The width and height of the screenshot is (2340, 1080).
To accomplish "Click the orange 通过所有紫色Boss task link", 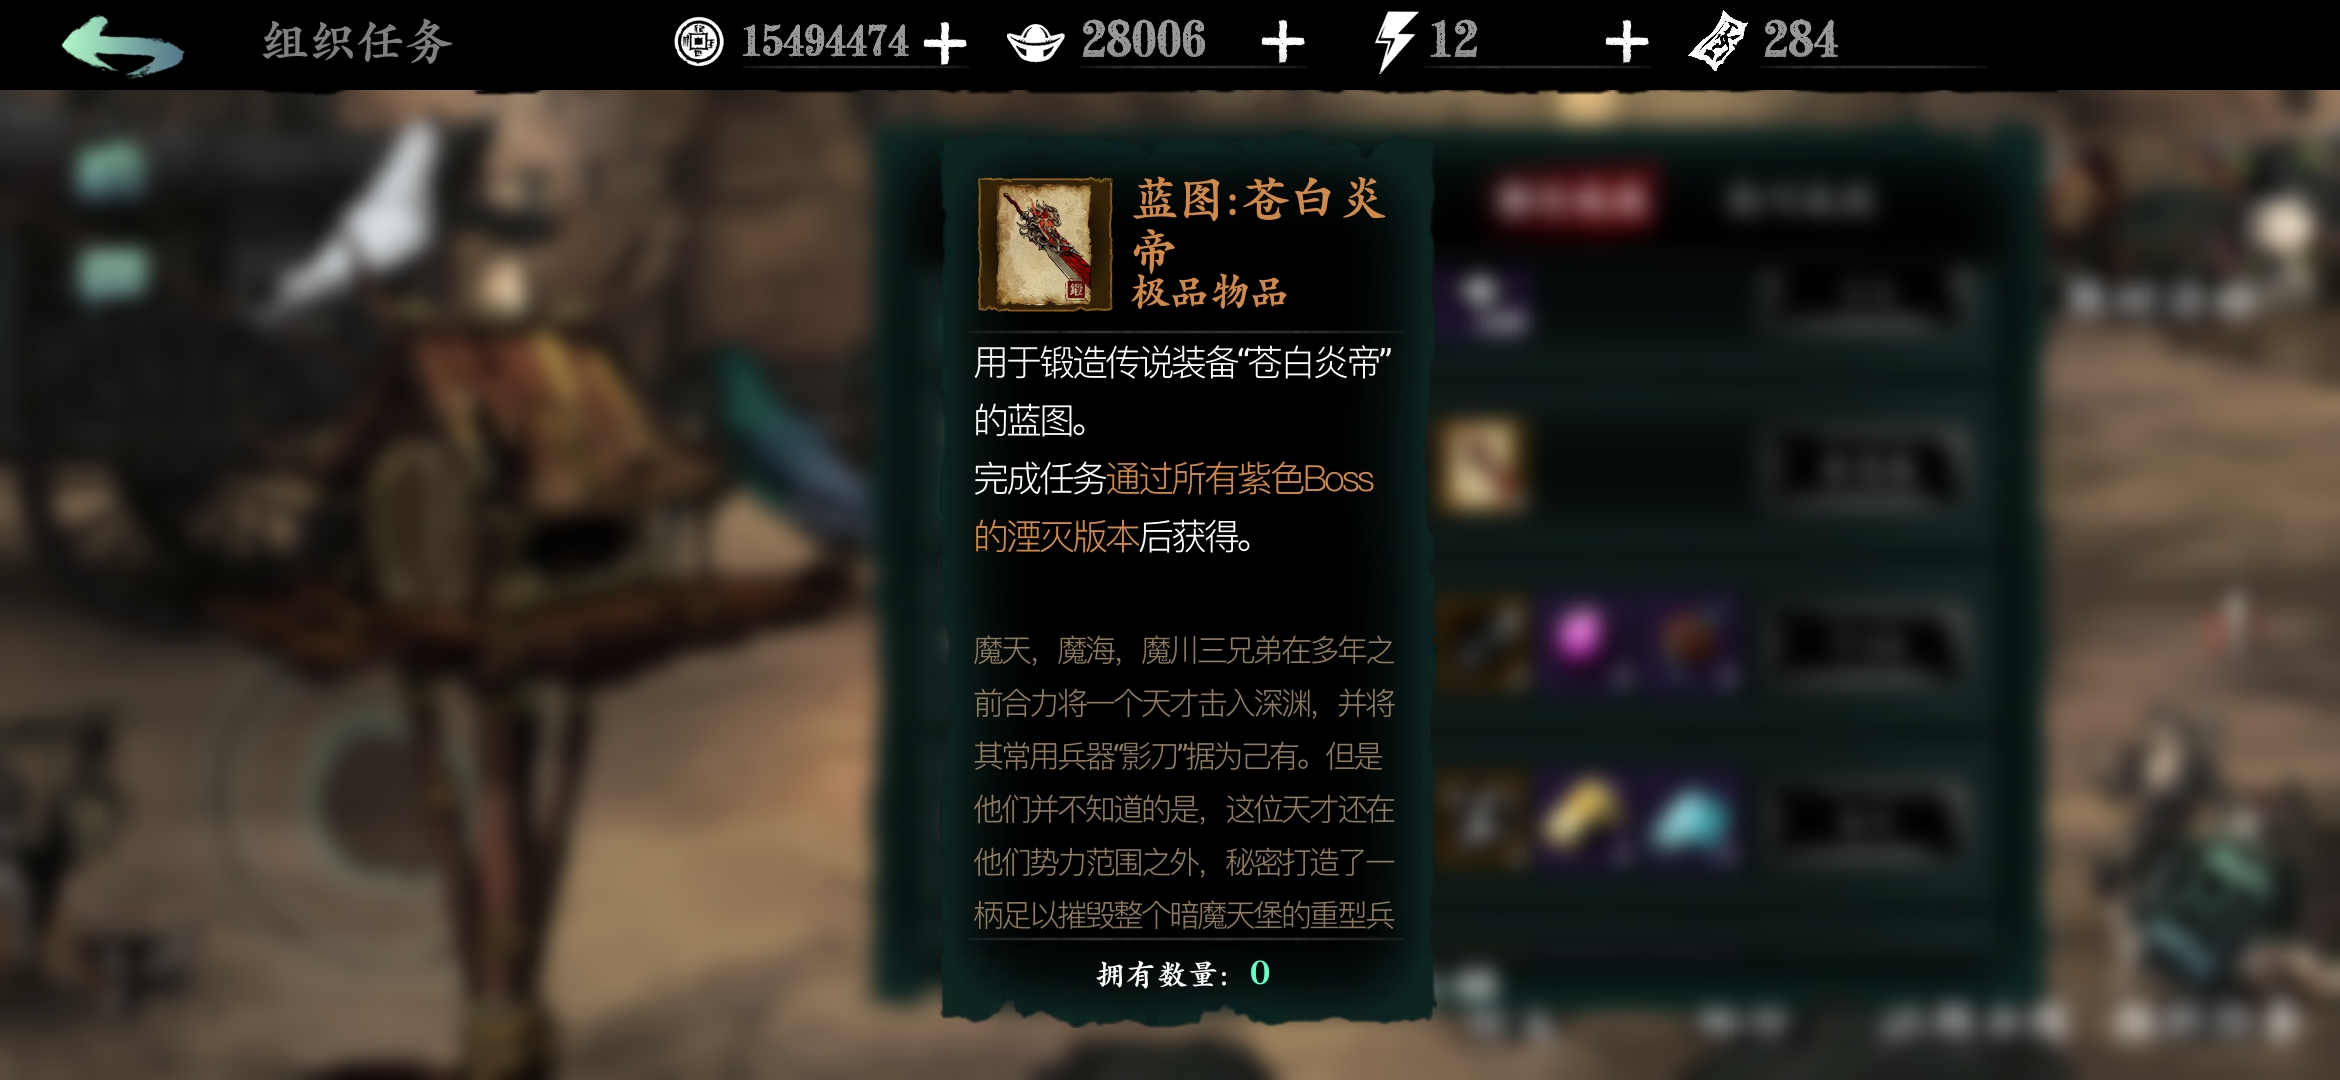I will tap(1240, 479).
